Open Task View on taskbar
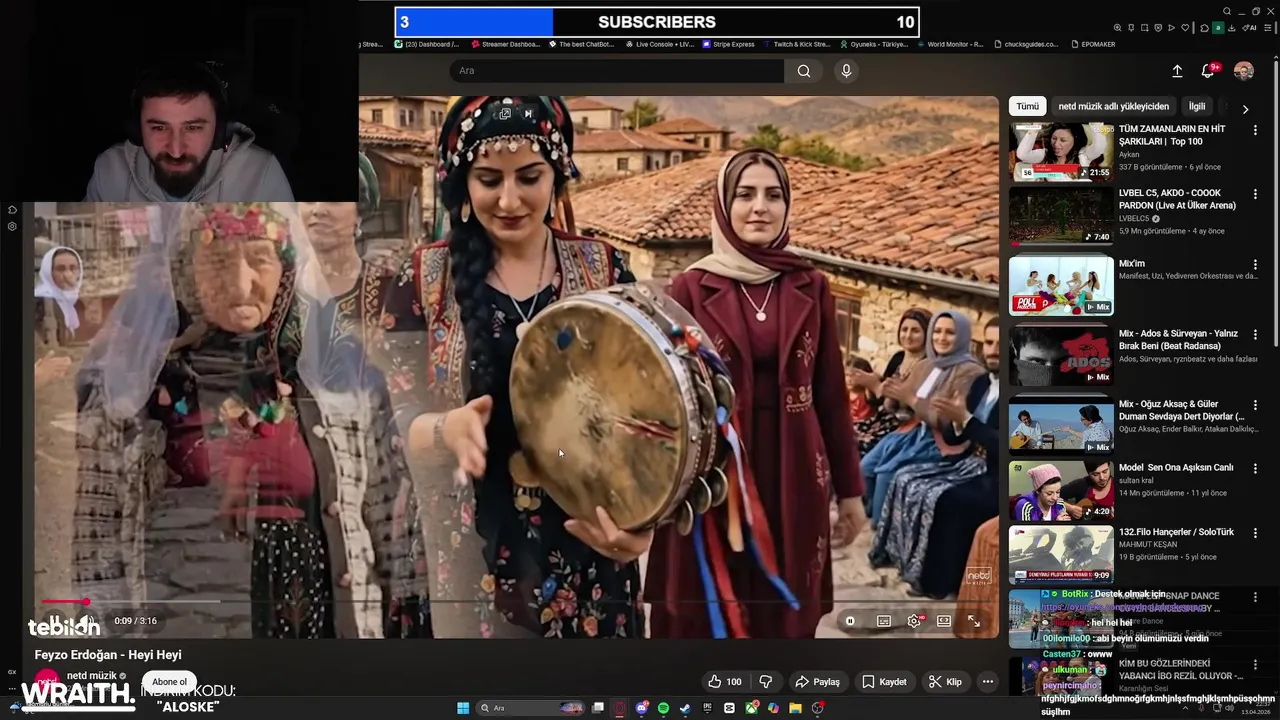 tap(598, 708)
